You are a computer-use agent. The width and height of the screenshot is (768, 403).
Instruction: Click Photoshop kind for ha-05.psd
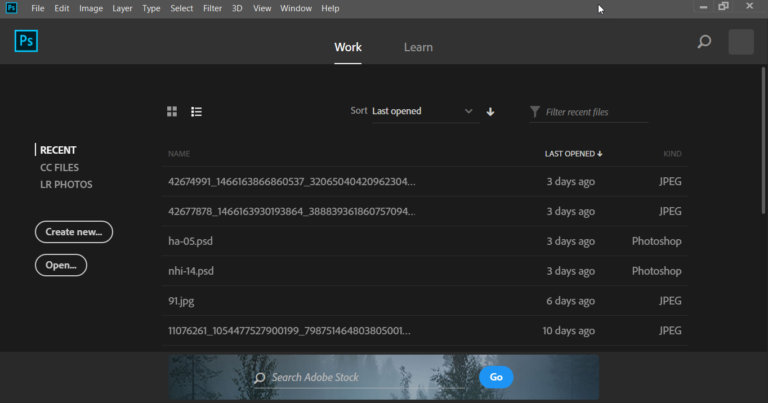(x=656, y=241)
